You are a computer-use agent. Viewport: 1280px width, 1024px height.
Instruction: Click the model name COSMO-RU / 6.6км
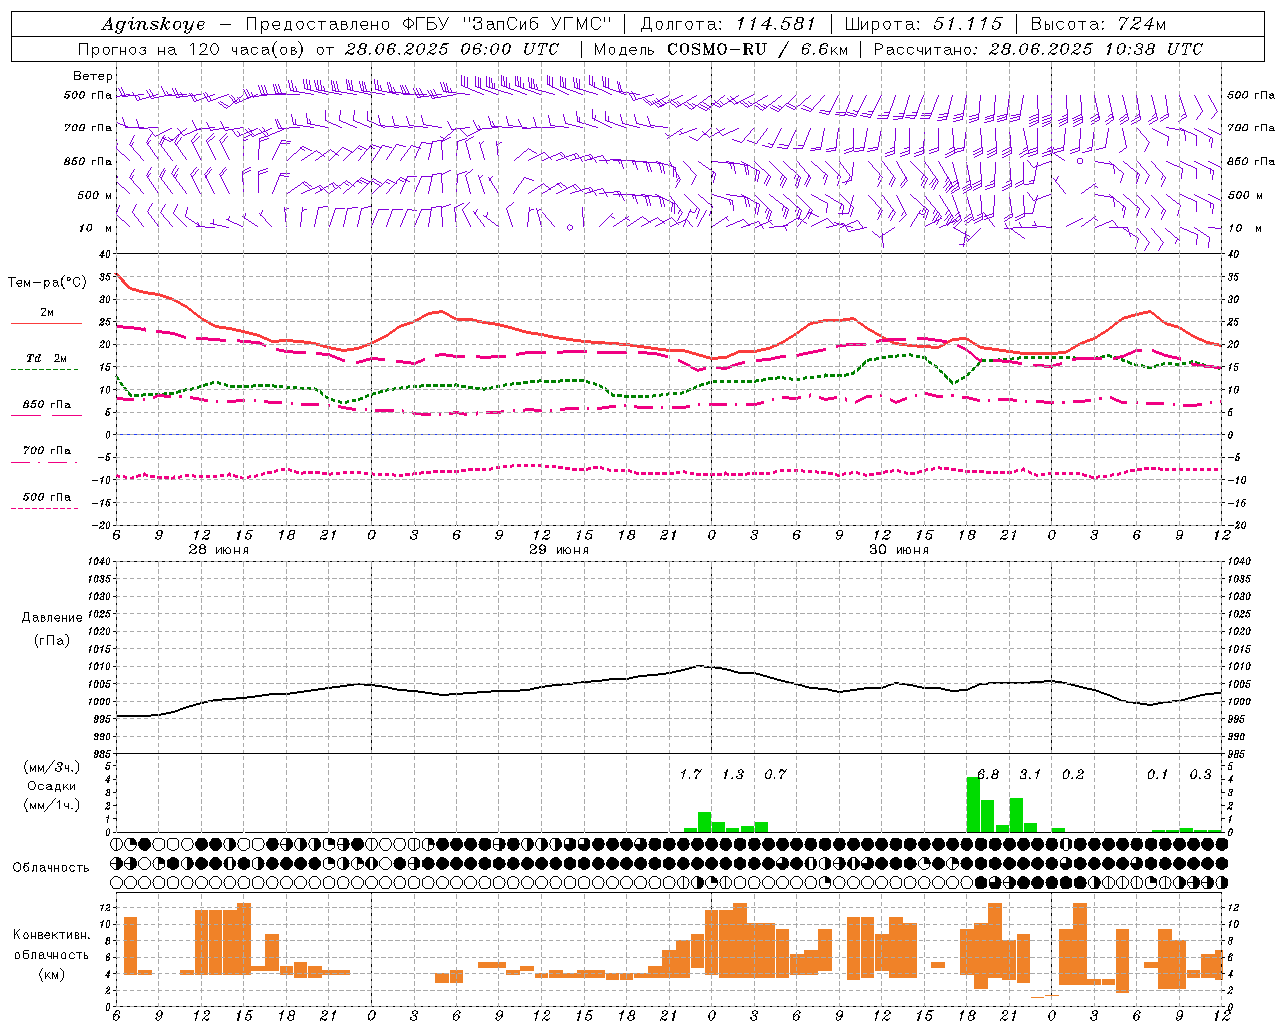tap(758, 49)
